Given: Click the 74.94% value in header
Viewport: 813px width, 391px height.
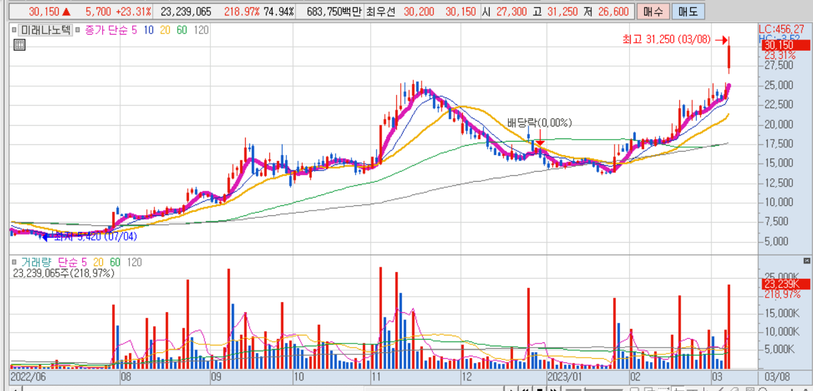Looking at the screenshot, I should pyautogui.click(x=278, y=11).
